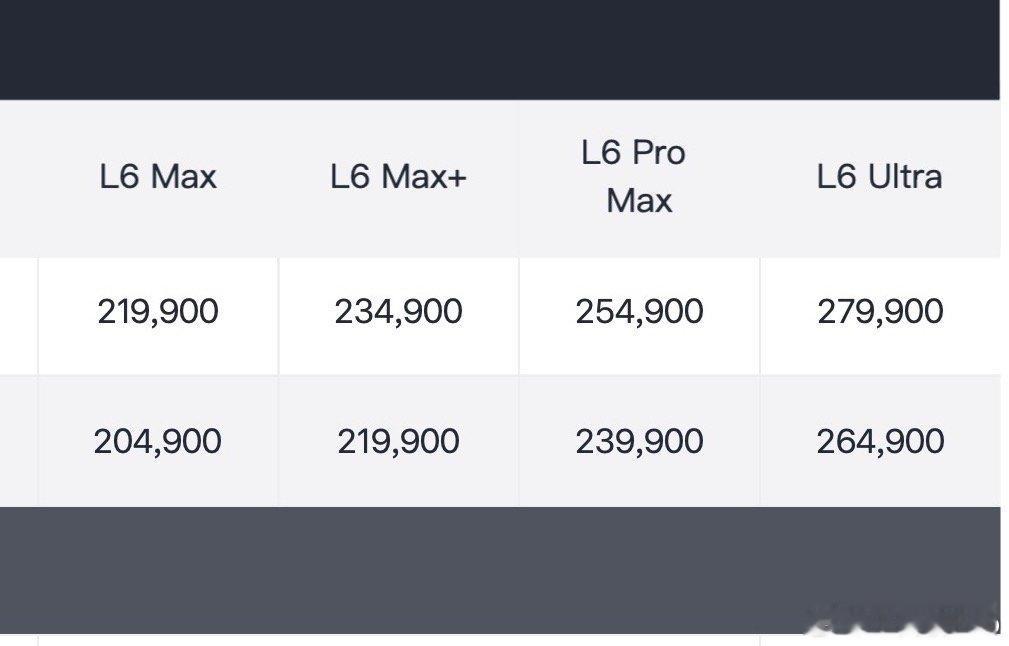Screen dimensions: 1009x646
Task: Click the empty header cell left of L6 Max
Action: tap(19, 178)
